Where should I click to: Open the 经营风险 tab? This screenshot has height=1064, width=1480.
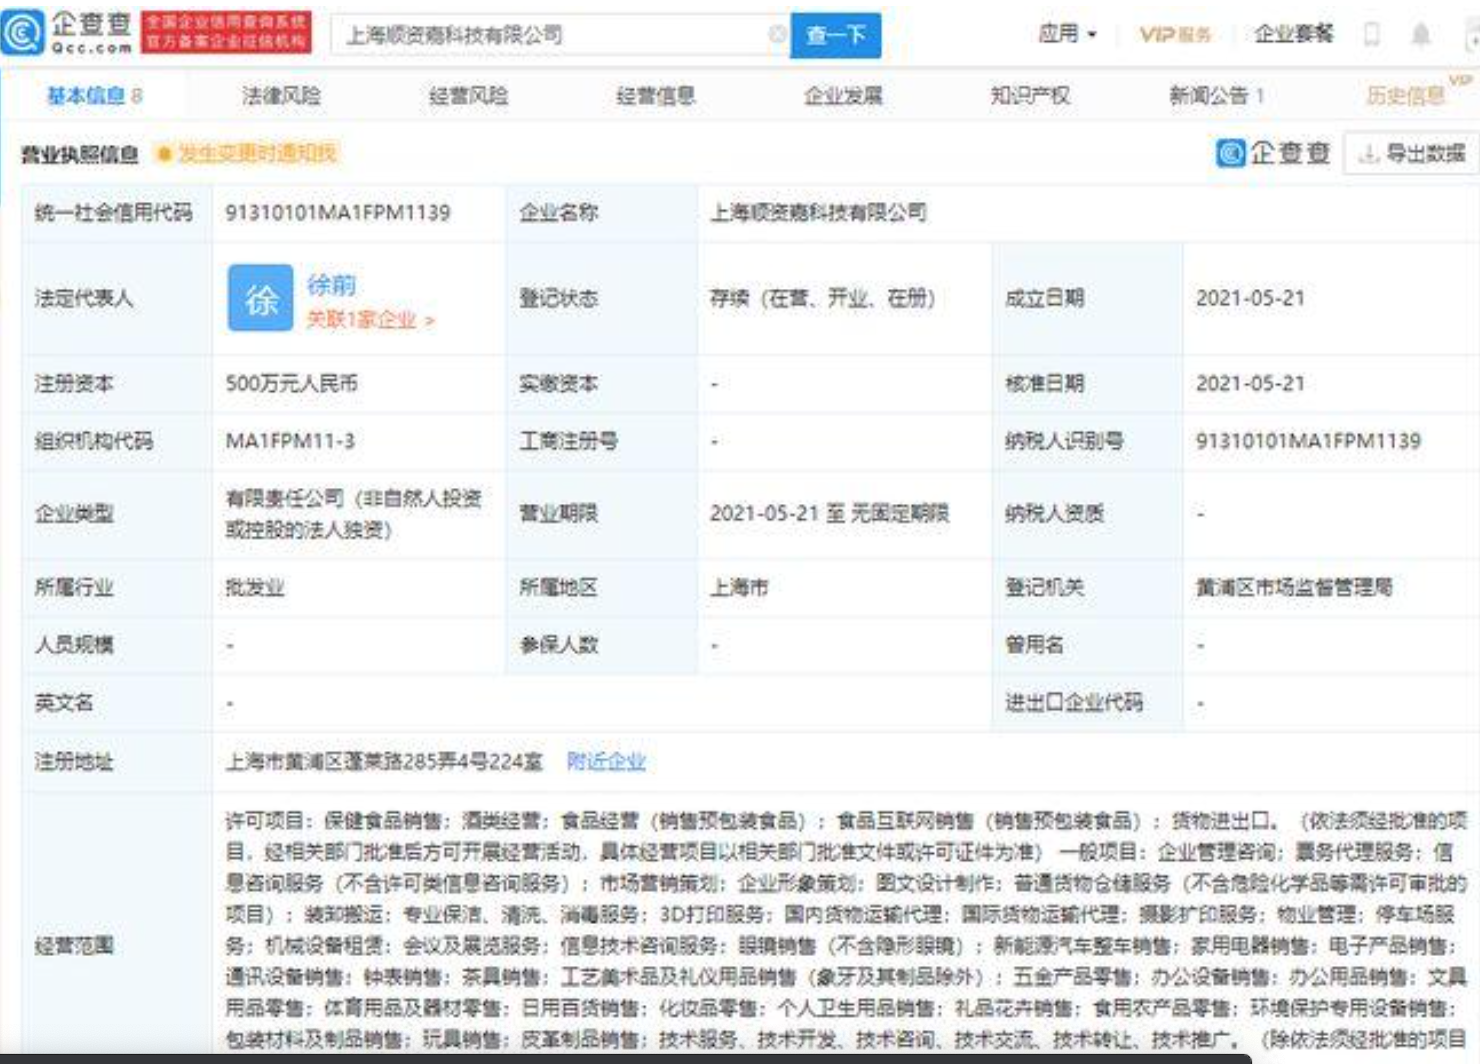[468, 96]
